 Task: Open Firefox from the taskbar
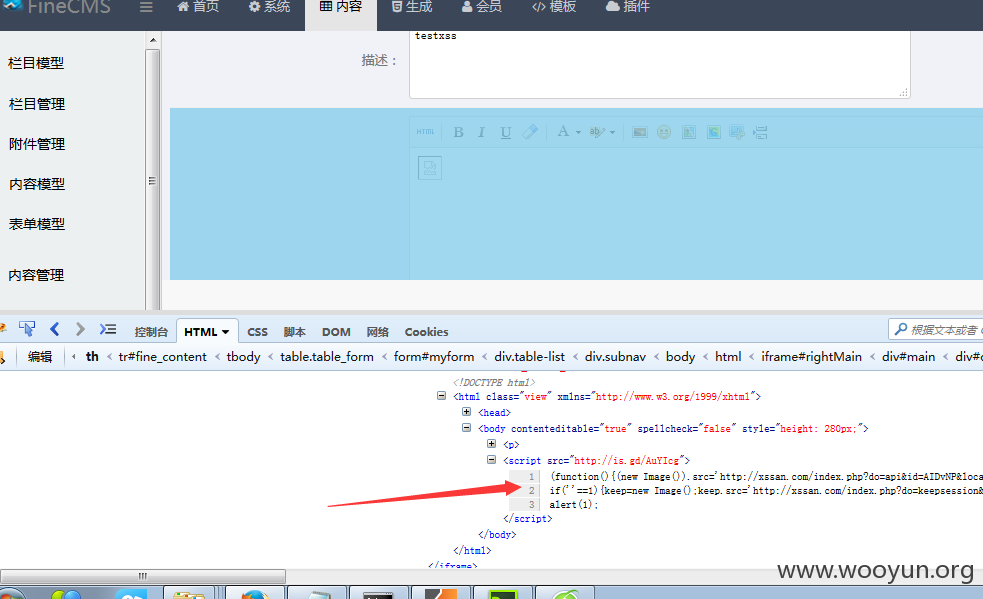[255, 593]
